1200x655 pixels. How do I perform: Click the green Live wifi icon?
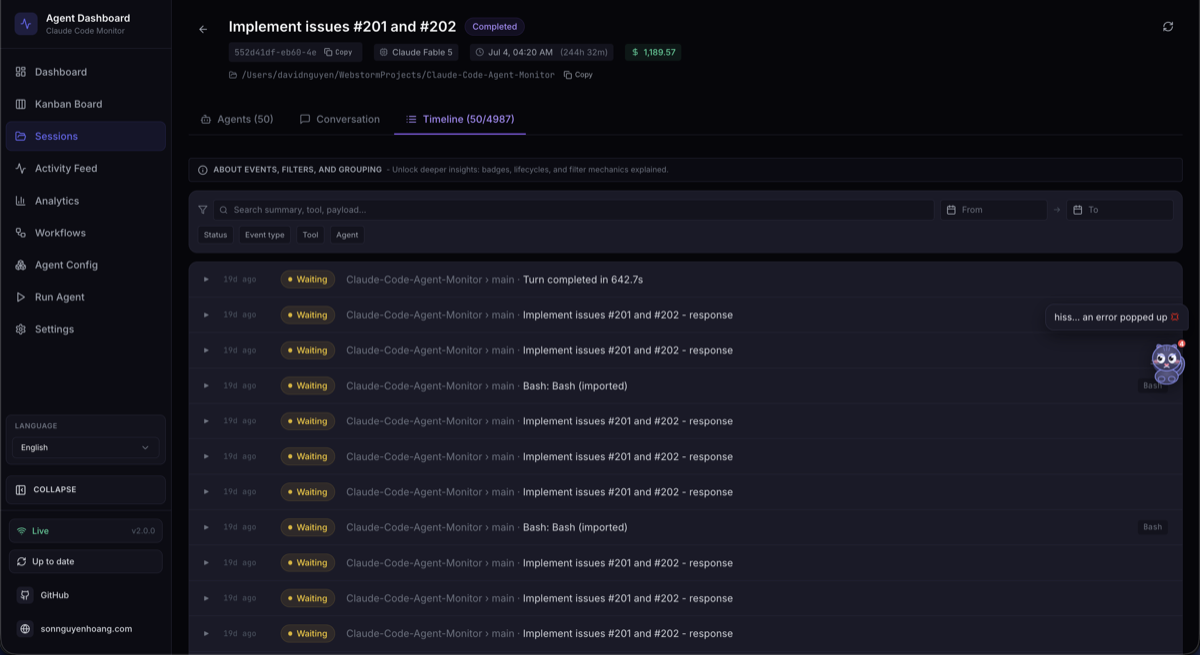coord(22,531)
